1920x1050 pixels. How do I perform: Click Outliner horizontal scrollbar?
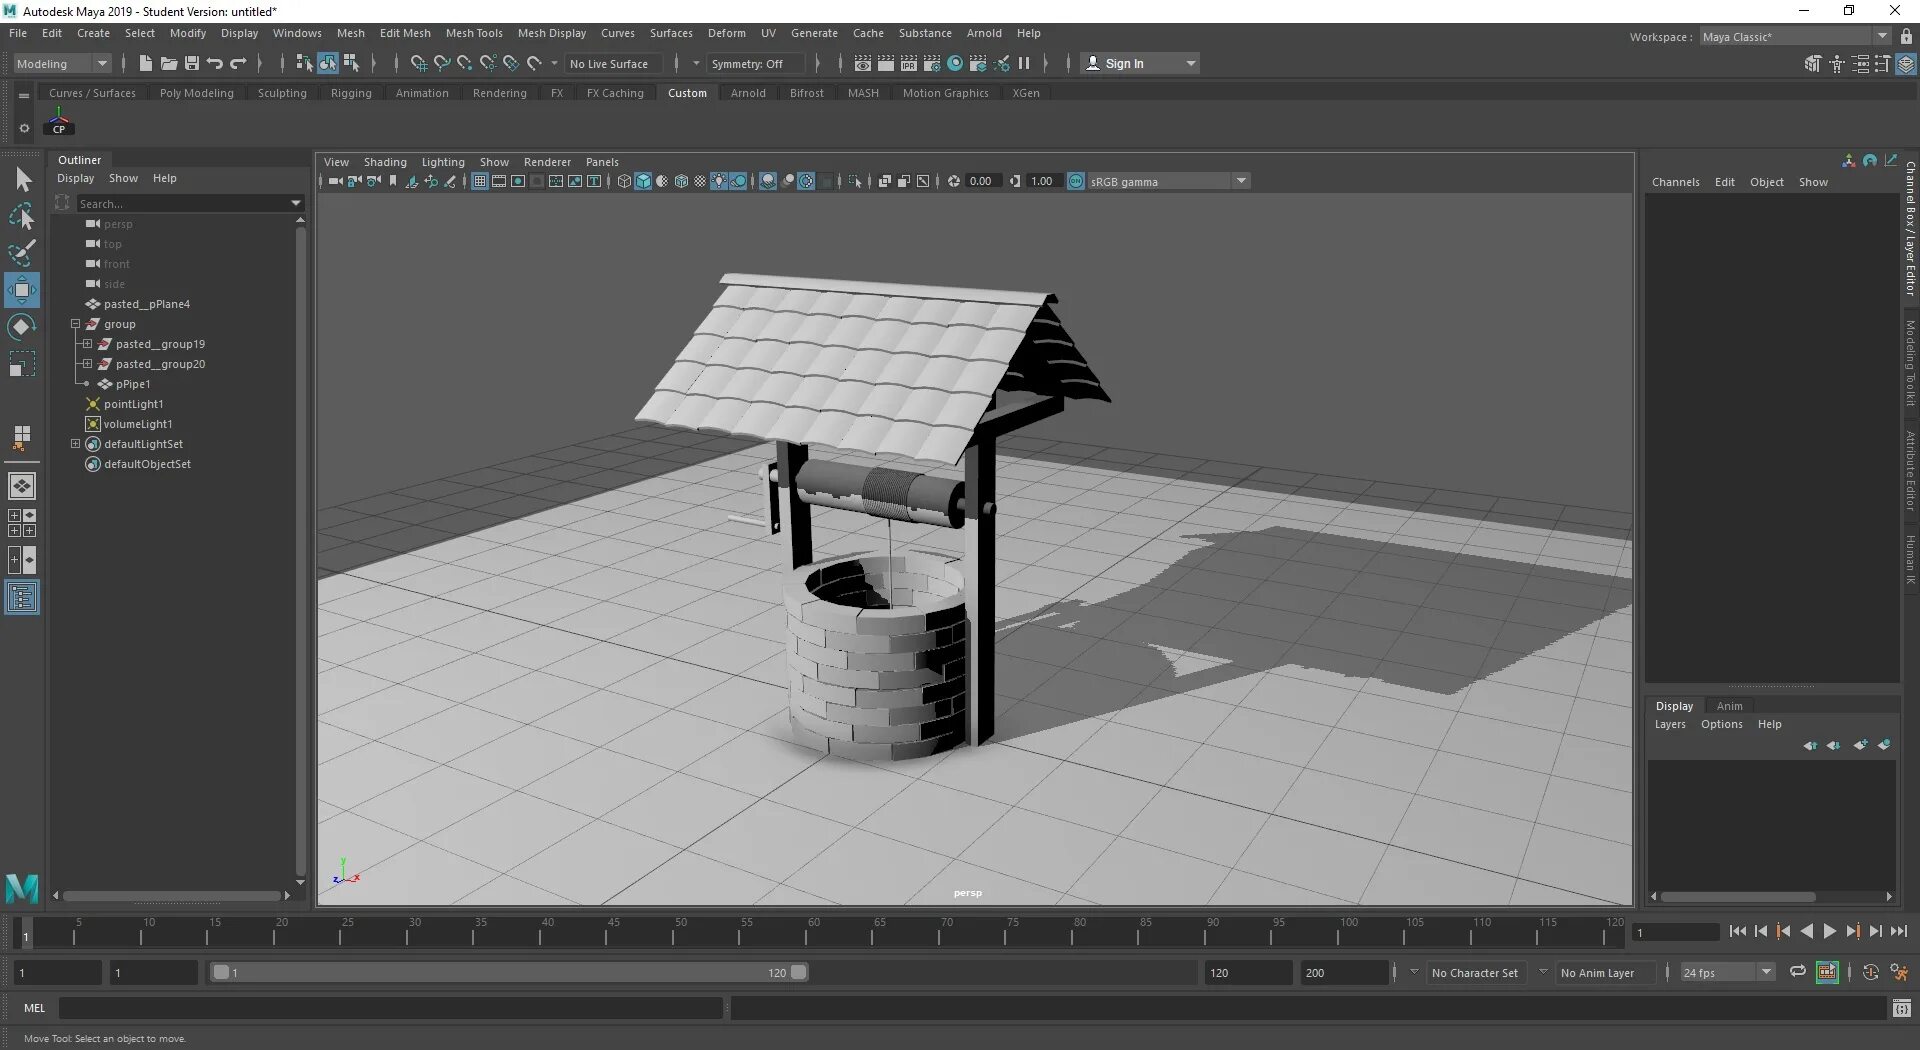click(171, 895)
